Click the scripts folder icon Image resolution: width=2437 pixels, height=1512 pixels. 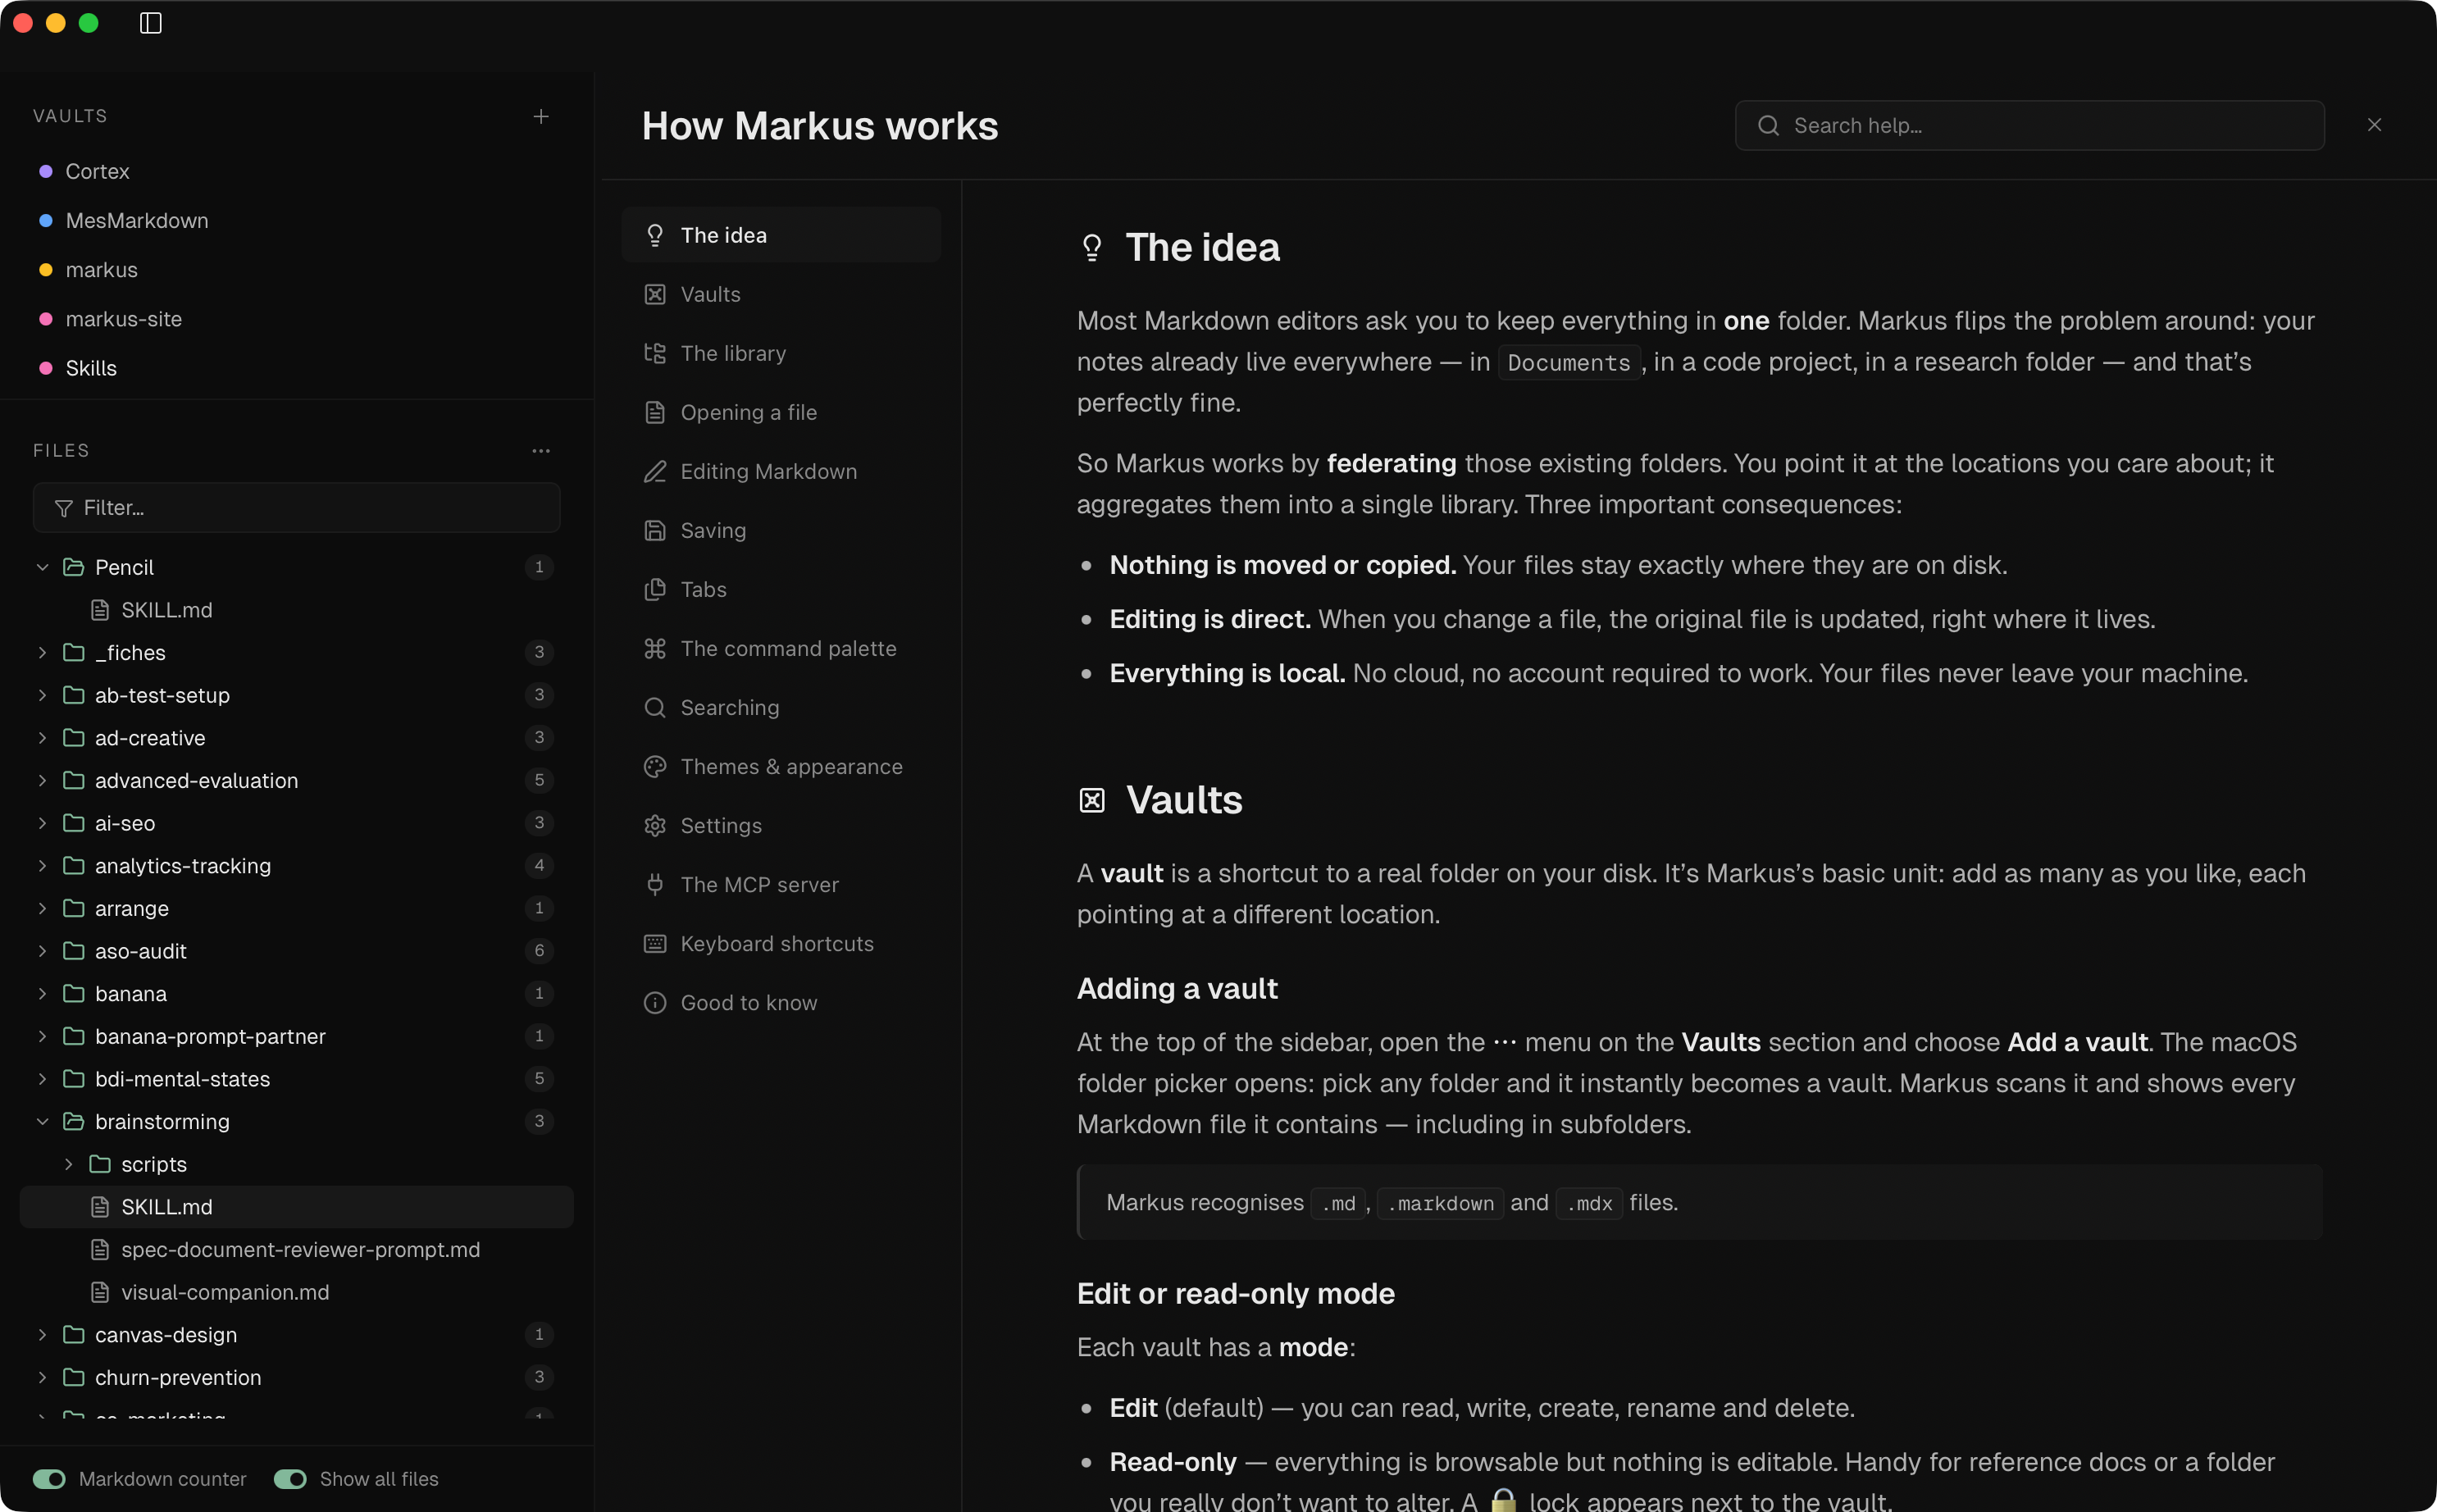coord(100,1164)
